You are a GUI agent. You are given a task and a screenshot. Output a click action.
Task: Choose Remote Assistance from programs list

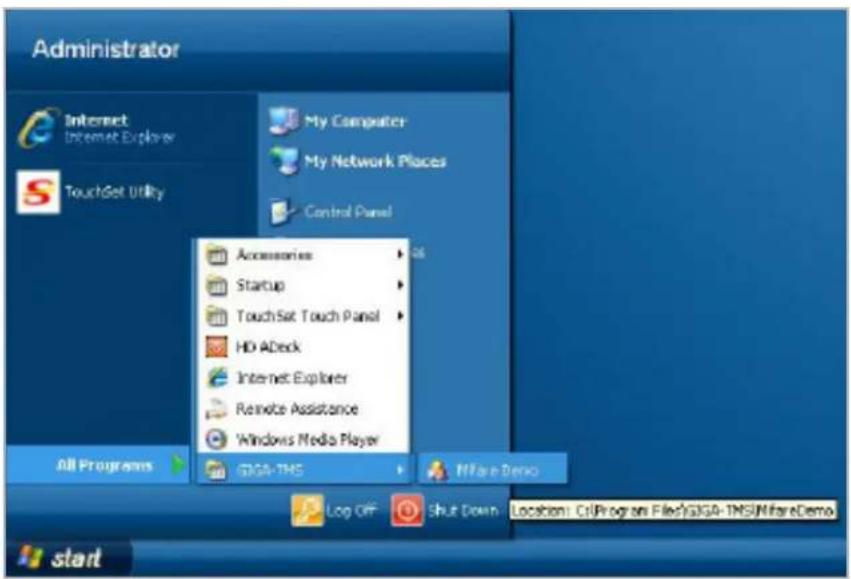point(303,409)
